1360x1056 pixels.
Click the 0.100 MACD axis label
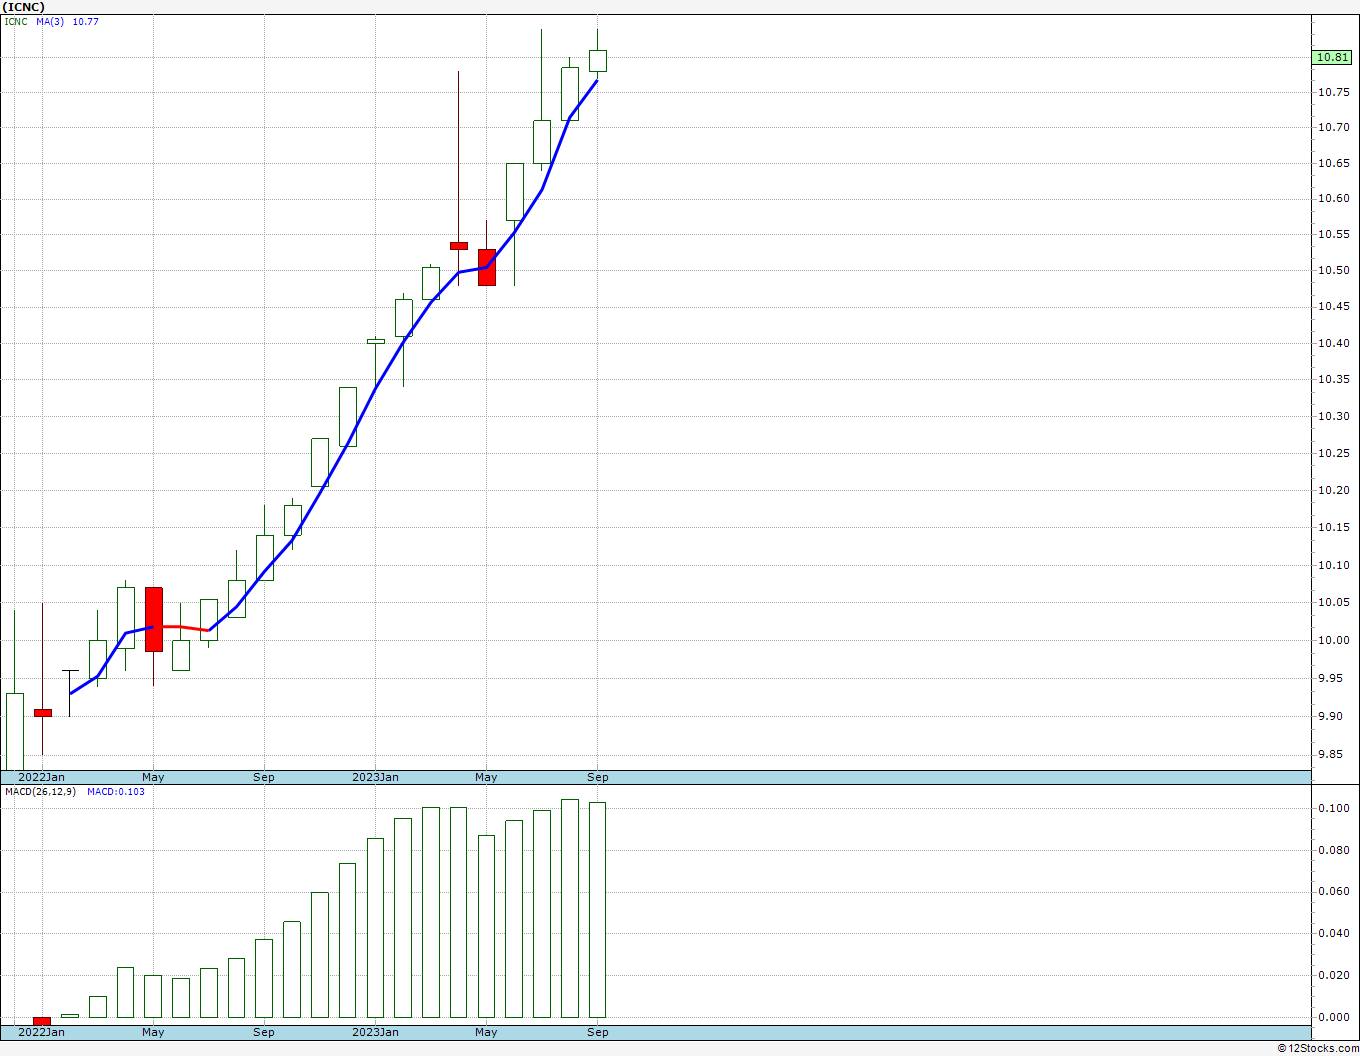coord(1332,808)
